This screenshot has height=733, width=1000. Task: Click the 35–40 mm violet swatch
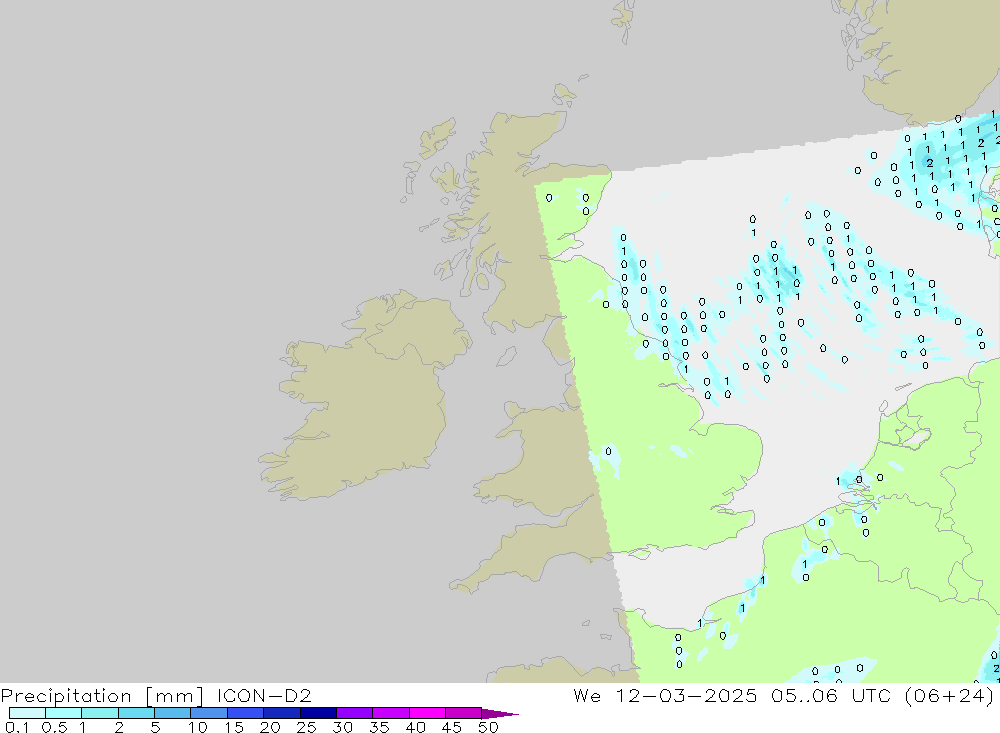390,713
